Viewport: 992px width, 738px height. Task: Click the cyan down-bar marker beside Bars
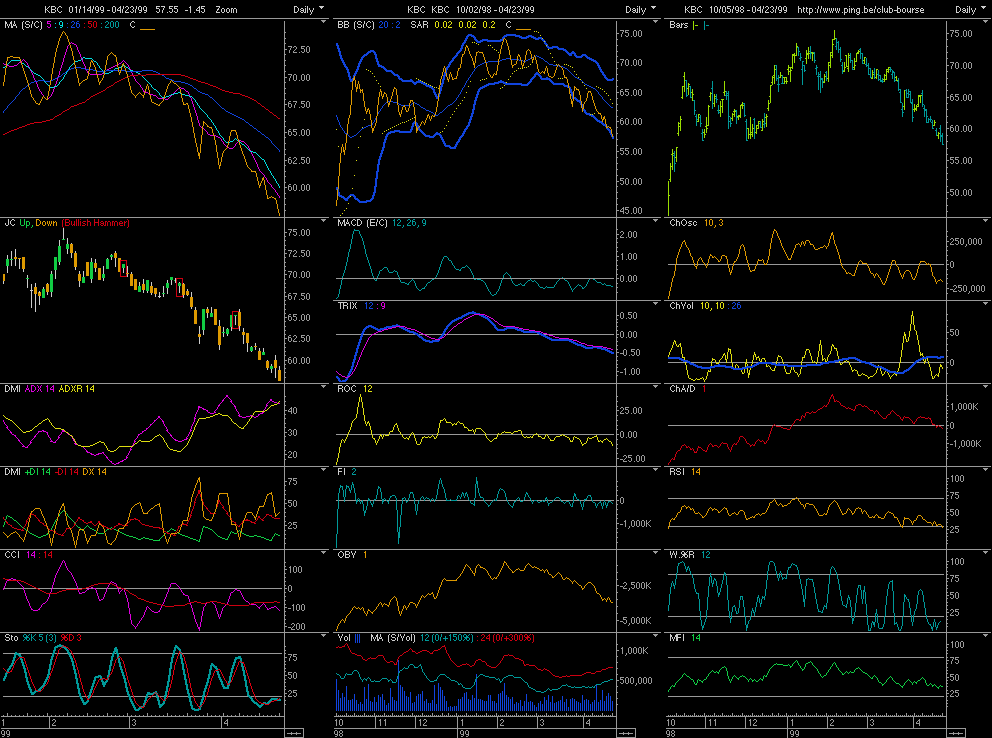(x=706, y=25)
